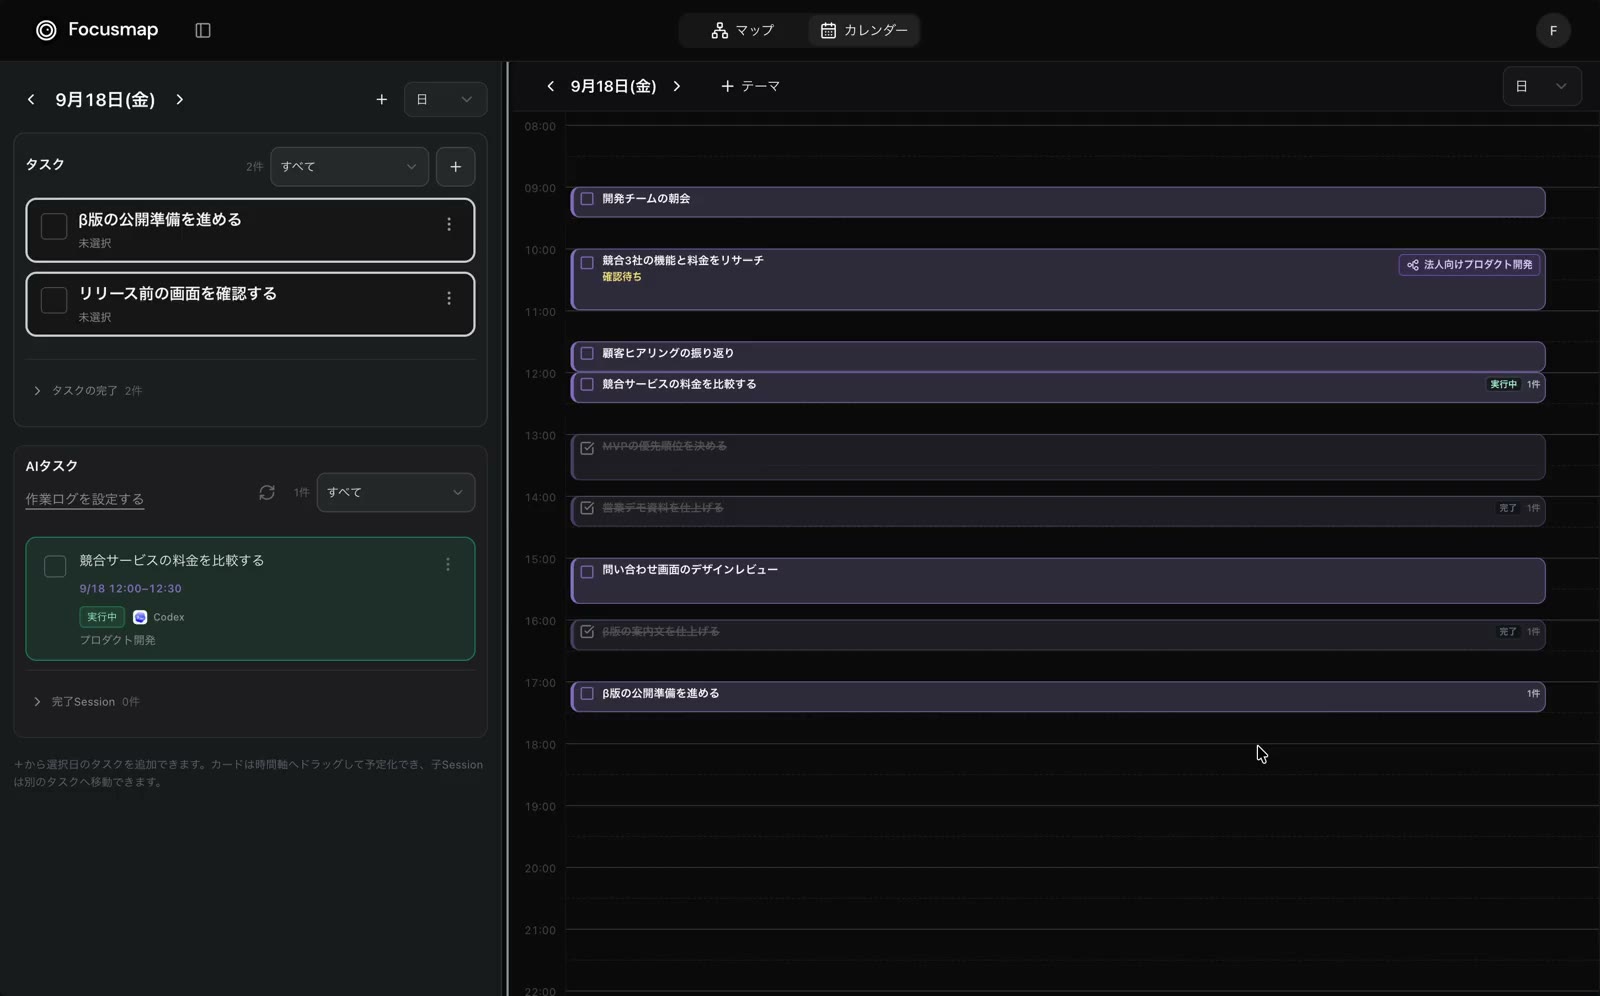Check off the β版の公開準備を進める task
The width and height of the screenshot is (1600, 996).
(54, 226)
